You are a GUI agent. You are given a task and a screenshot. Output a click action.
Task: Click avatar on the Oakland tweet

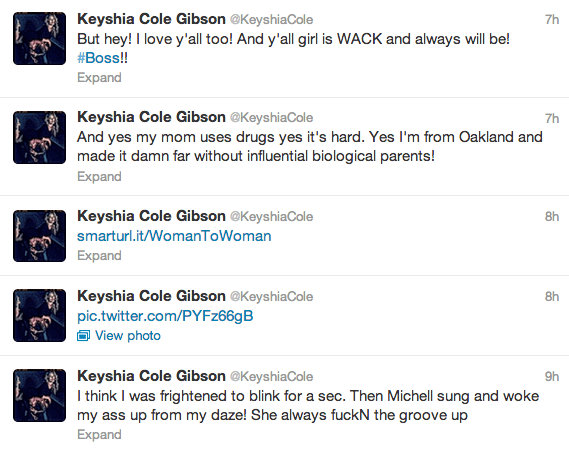point(40,137)
